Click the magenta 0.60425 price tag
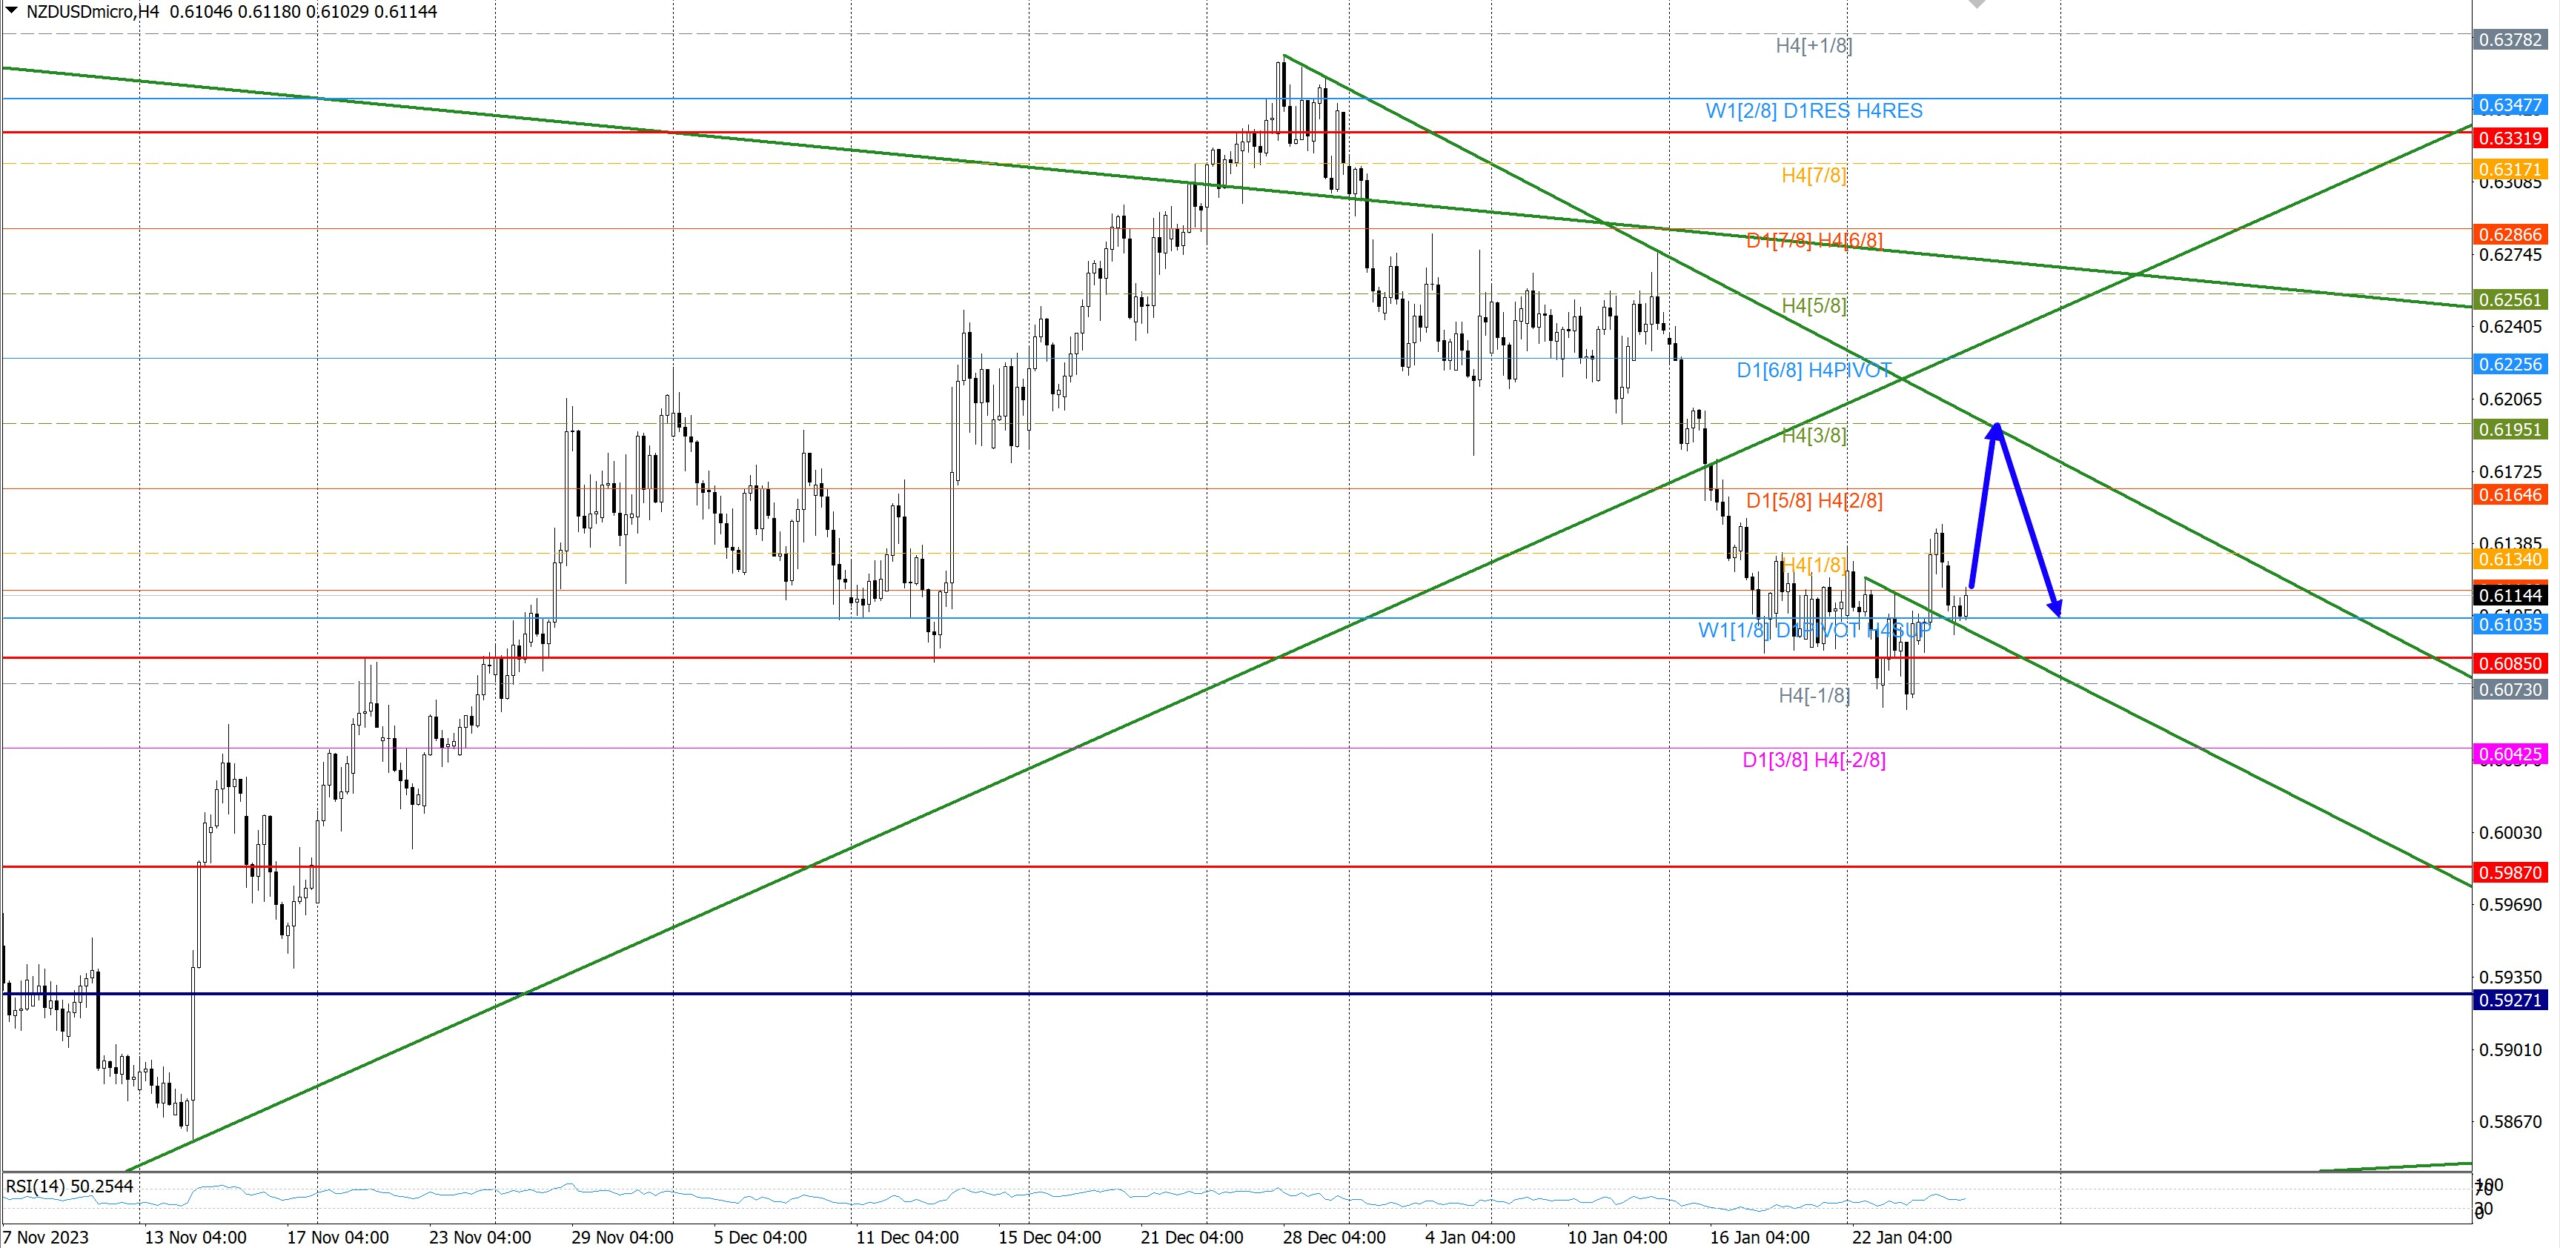The image size is (2560, 1248). click(2509, 754)
